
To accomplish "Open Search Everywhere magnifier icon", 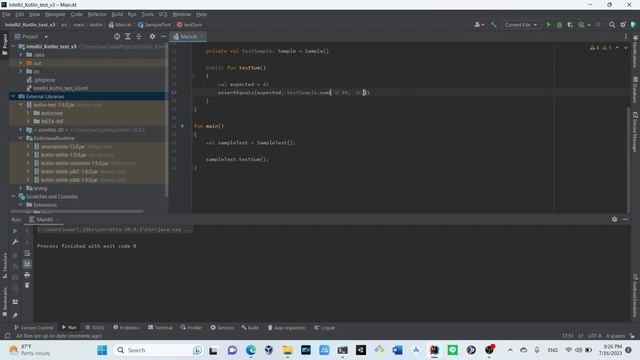I will pyautogui.click(x=612, y=25).
